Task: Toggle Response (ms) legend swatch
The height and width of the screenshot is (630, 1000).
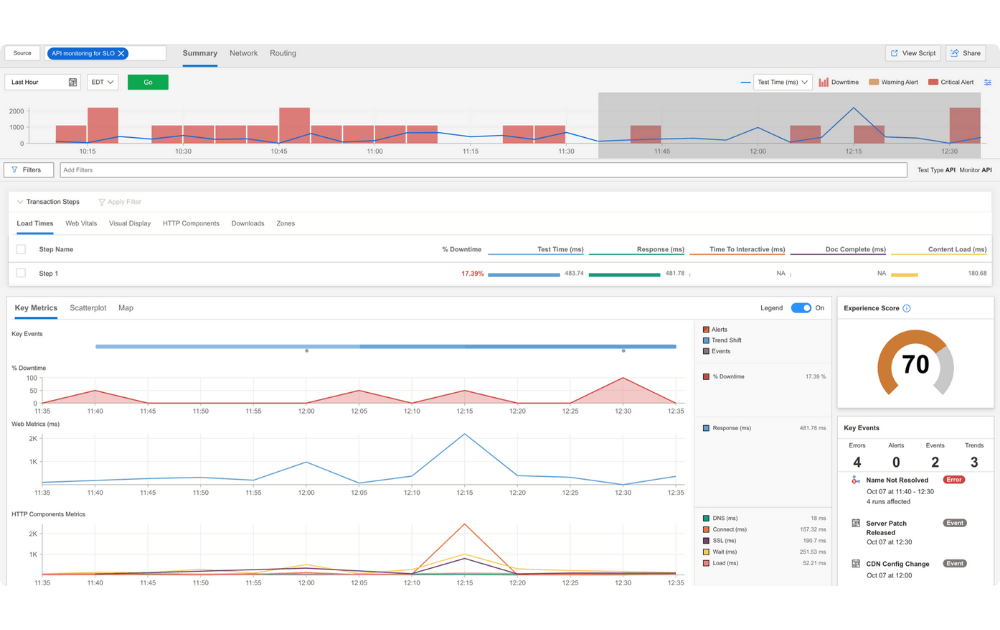Action: coord(706,429)
